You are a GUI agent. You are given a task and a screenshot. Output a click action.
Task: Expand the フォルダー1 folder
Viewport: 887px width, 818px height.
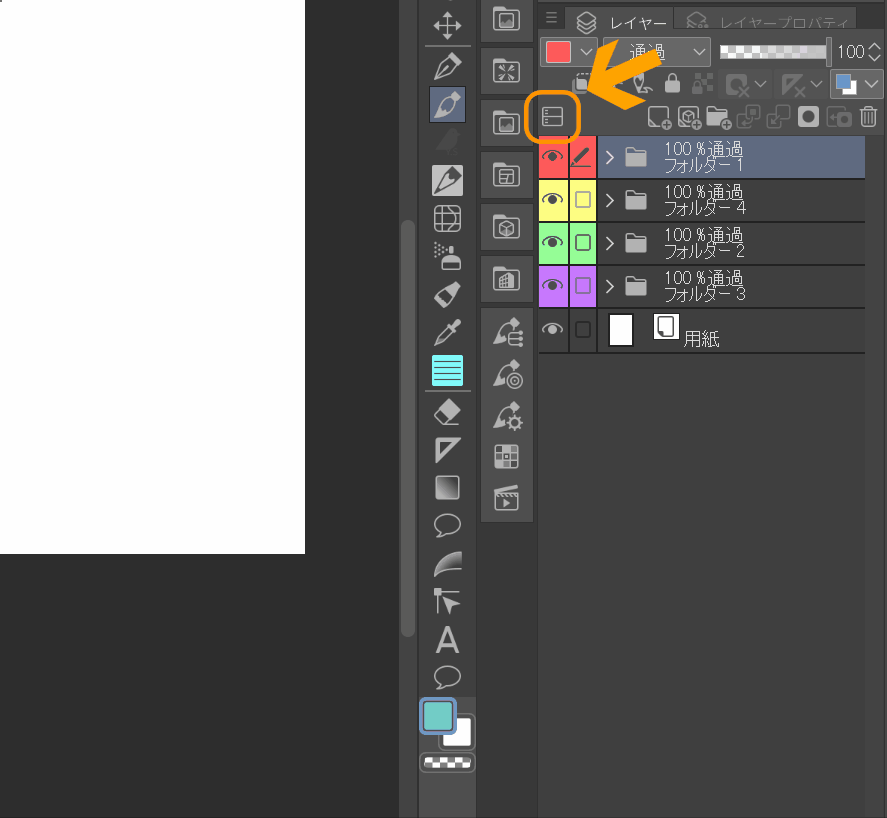pos(610,157)
